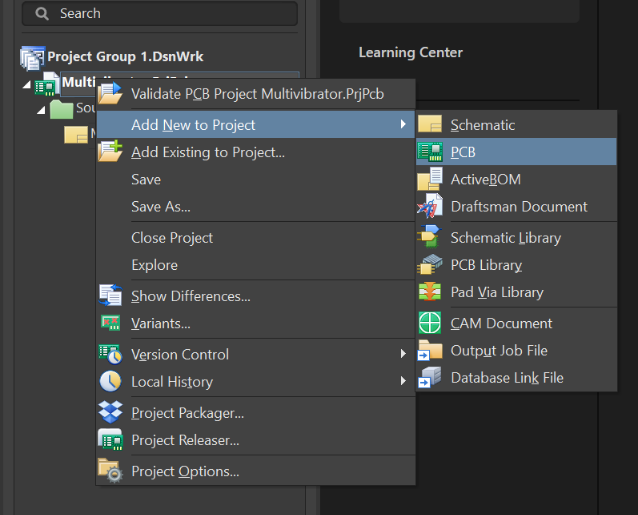Choose Add Existing to Project option
The height and width of the screenshot is (515, 638).
[x=207, y=152]
